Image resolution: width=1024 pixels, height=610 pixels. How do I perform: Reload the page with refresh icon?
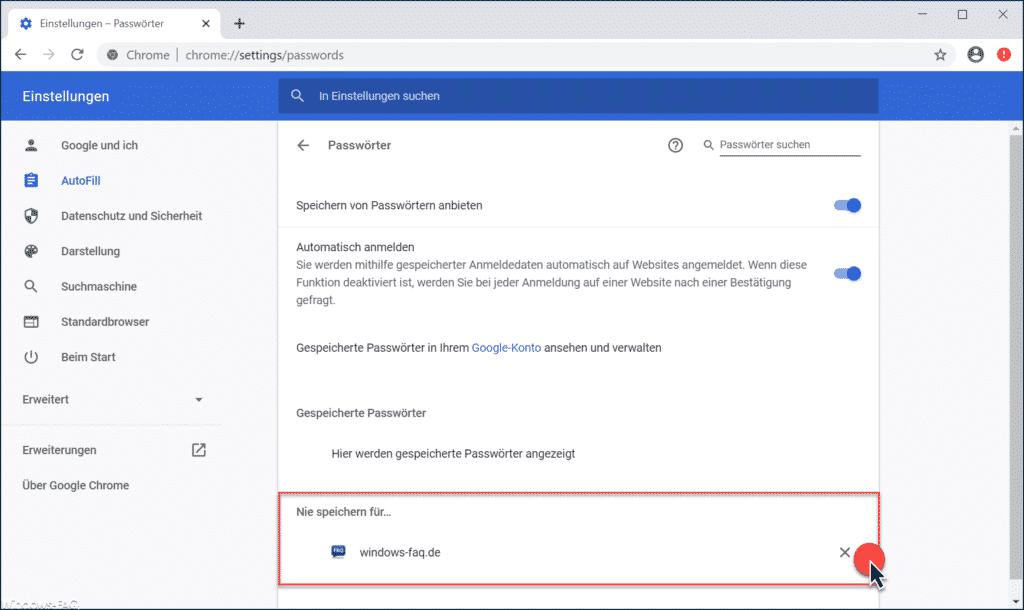[x=77, y=55]
